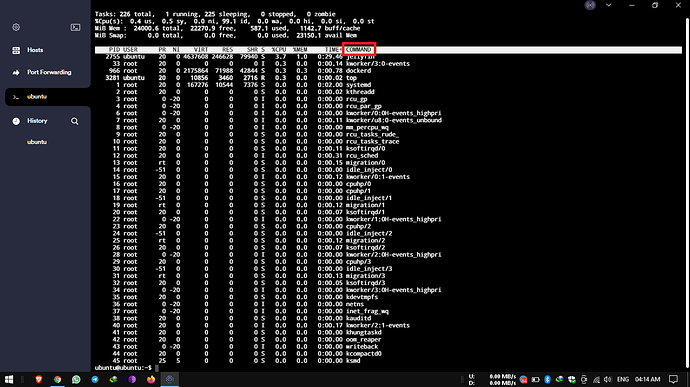This screenshot has height=387, width=690.
Task: Reconnect to ubuntu from History list
Action: (37, 142)
